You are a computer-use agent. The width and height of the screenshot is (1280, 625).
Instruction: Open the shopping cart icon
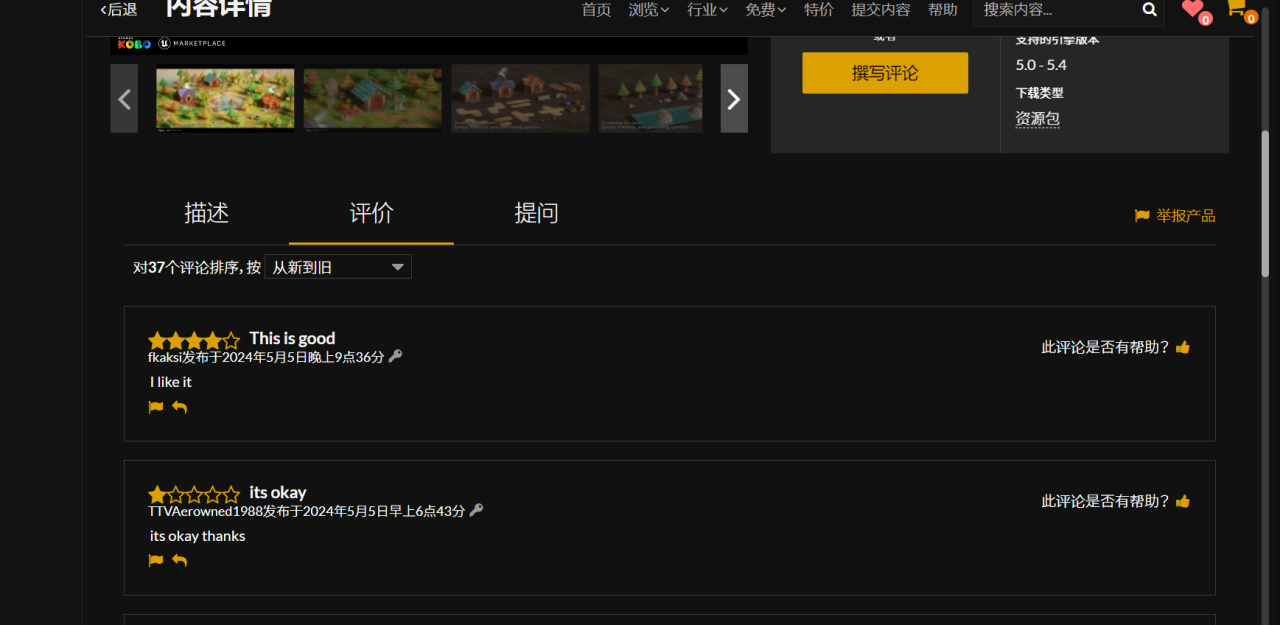click(1236, 8)
